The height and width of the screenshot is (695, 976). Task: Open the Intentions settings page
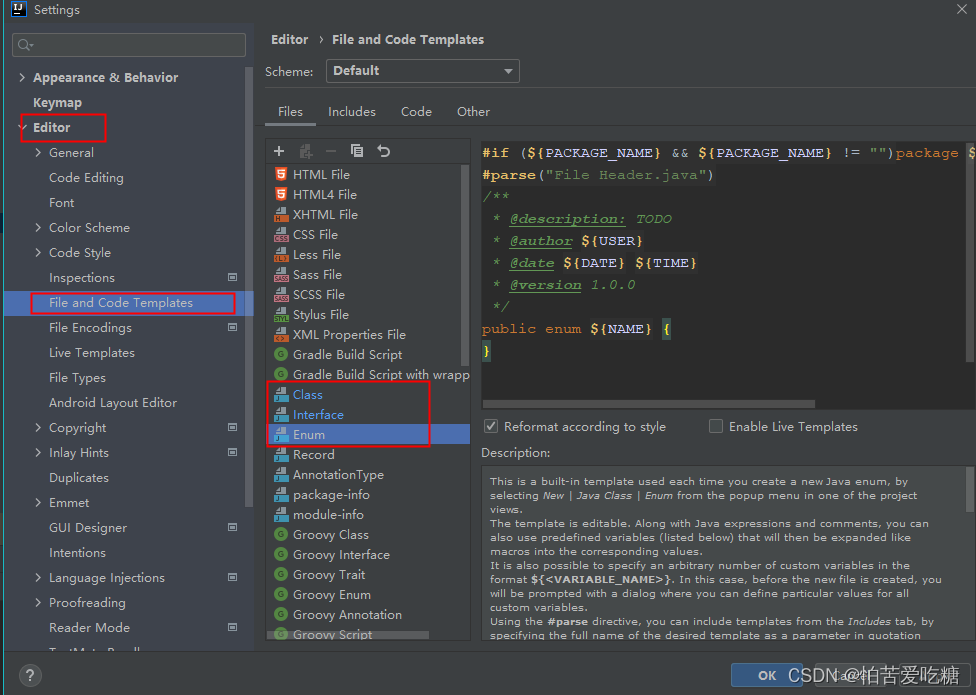(x=77, y=553)
